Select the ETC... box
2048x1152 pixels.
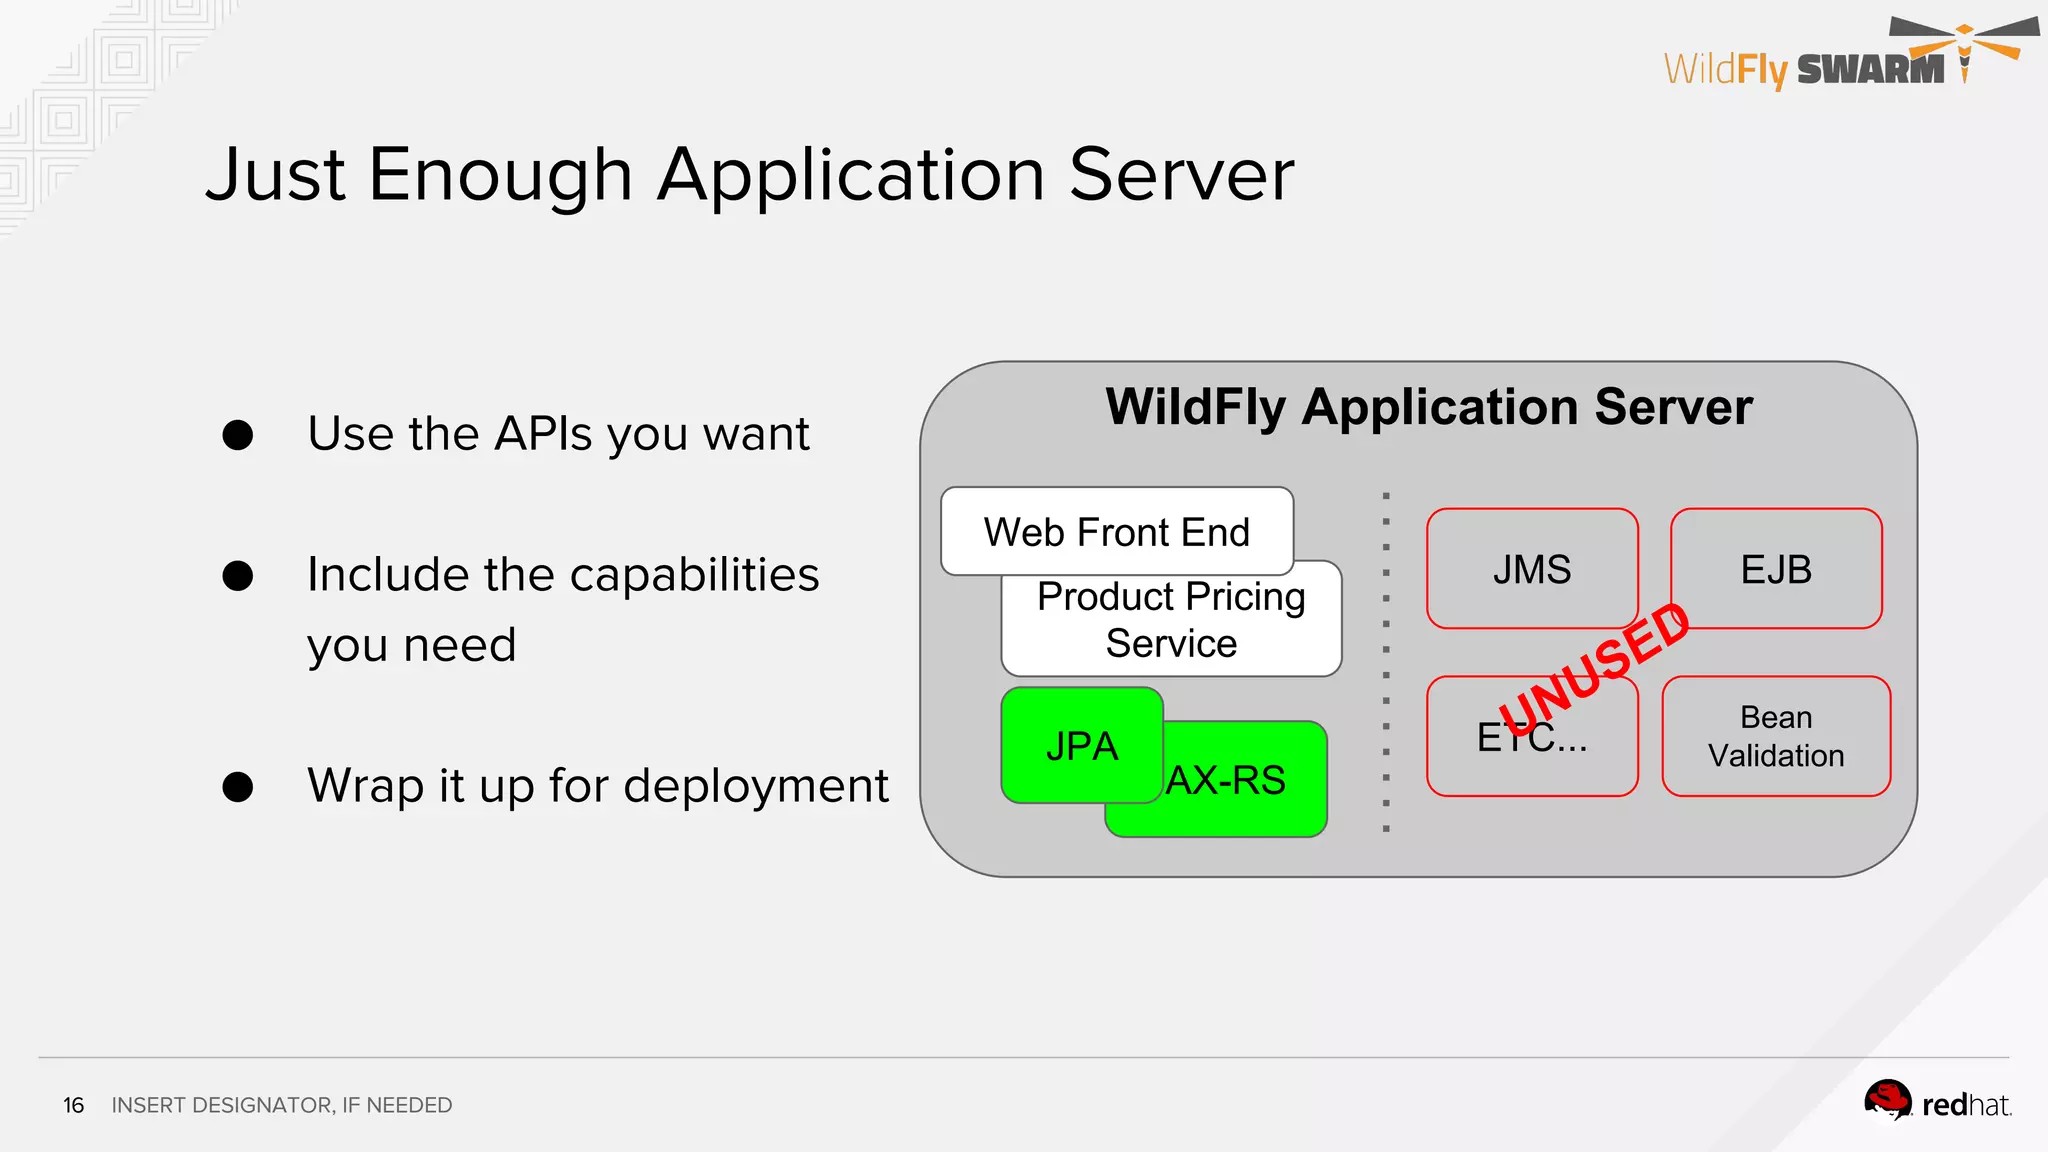tap(1532, 737)
